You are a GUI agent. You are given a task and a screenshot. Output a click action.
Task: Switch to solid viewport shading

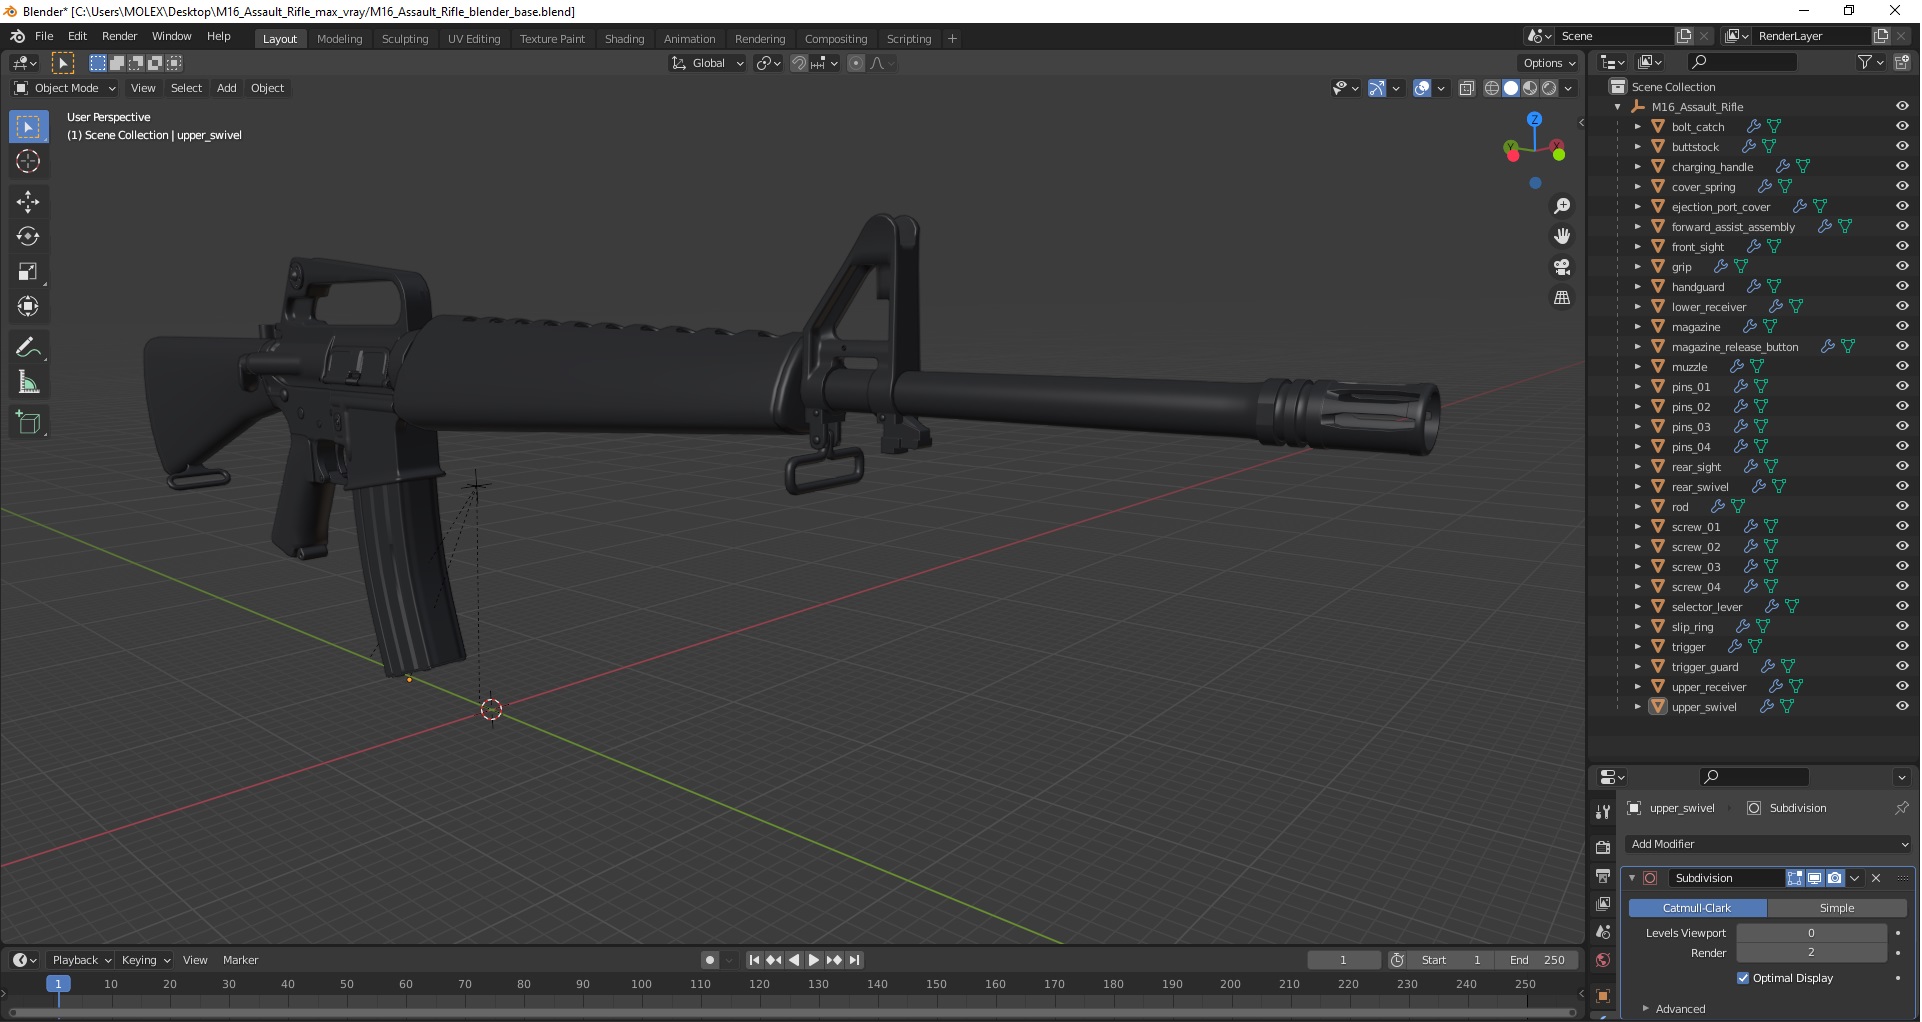(x=1511, y=88)
